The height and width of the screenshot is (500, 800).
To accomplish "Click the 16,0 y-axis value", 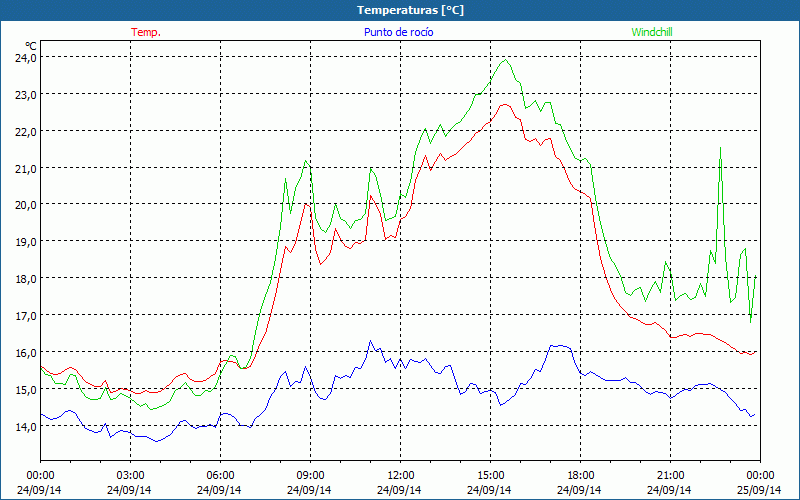I will pos(26,353).
